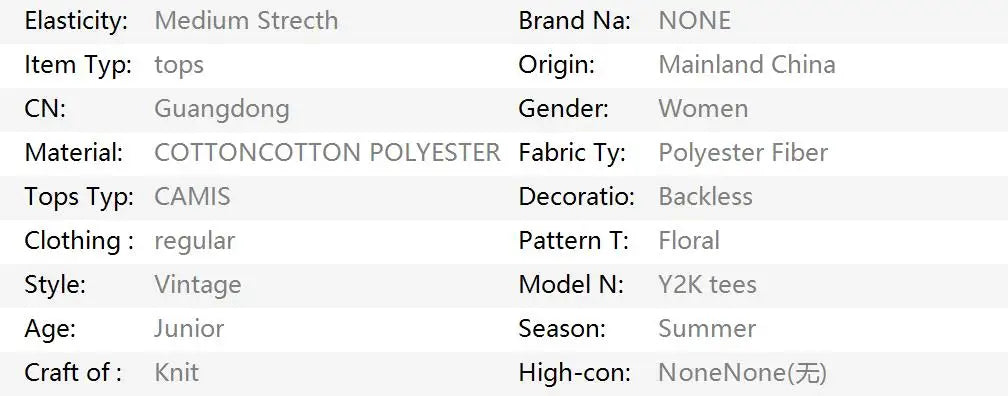Select the CAMIS tops type value

(x=192, y=196)
